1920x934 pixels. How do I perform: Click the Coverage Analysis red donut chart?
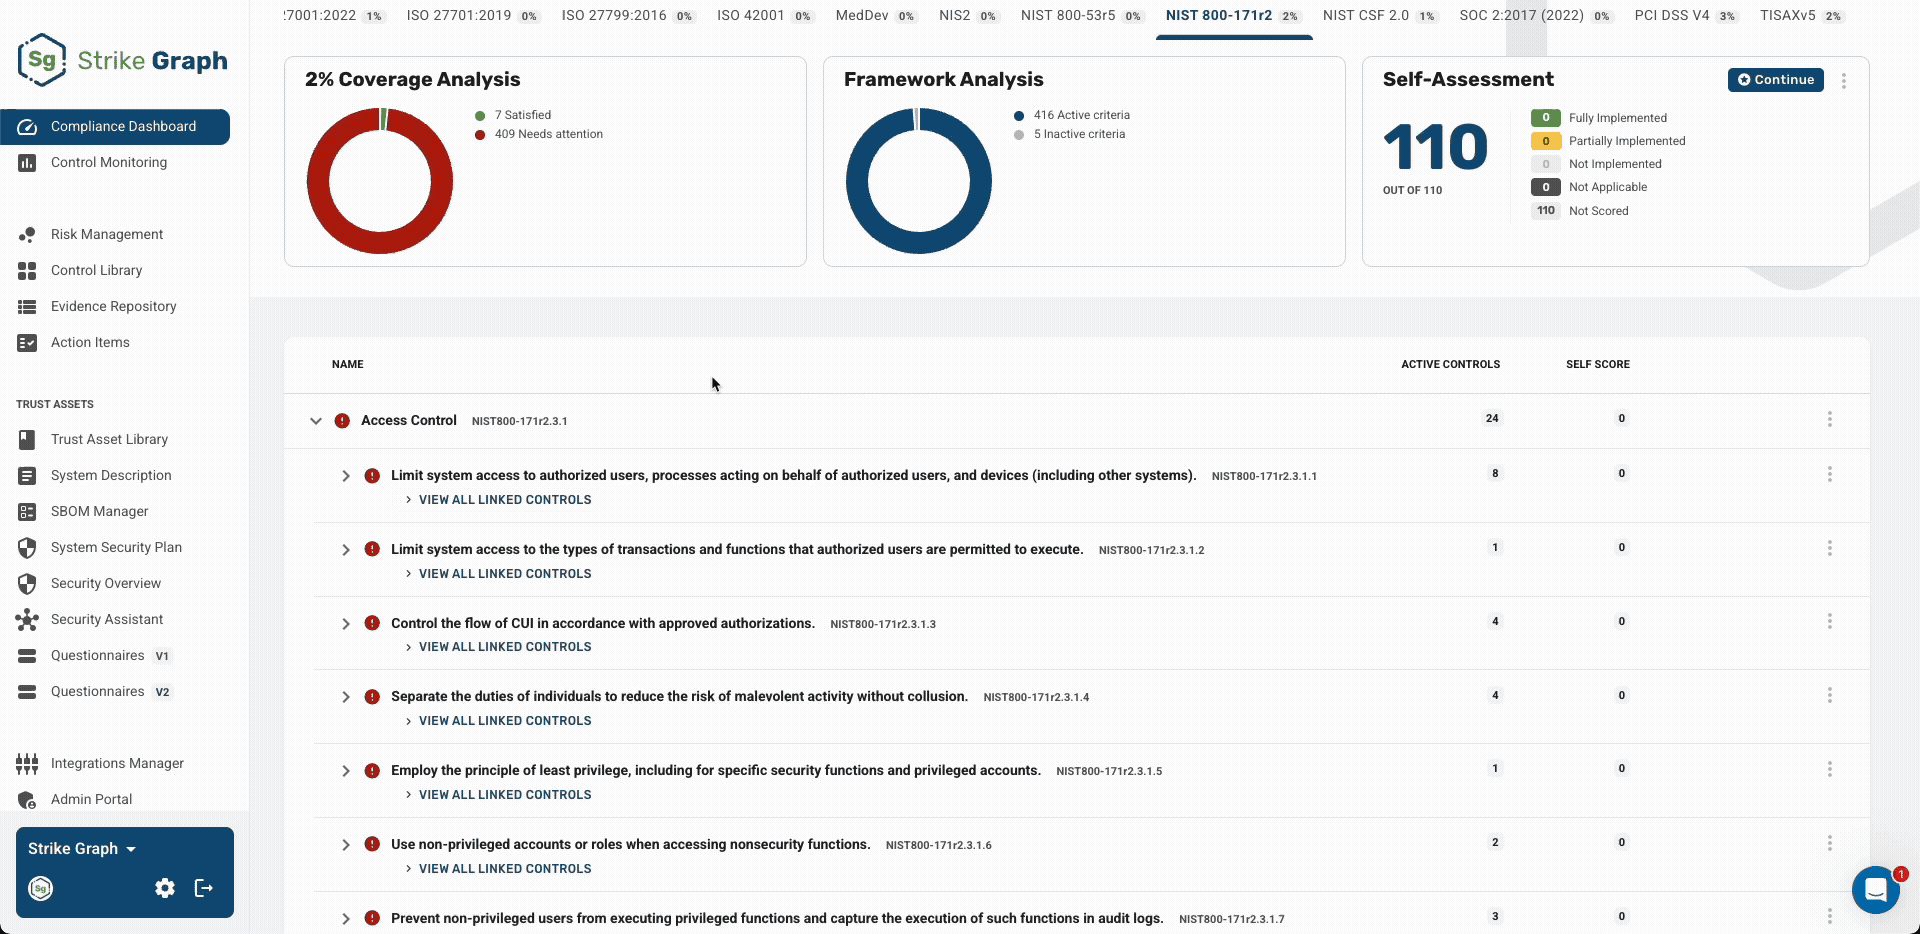pyautogui.click(x=380, y=181)
